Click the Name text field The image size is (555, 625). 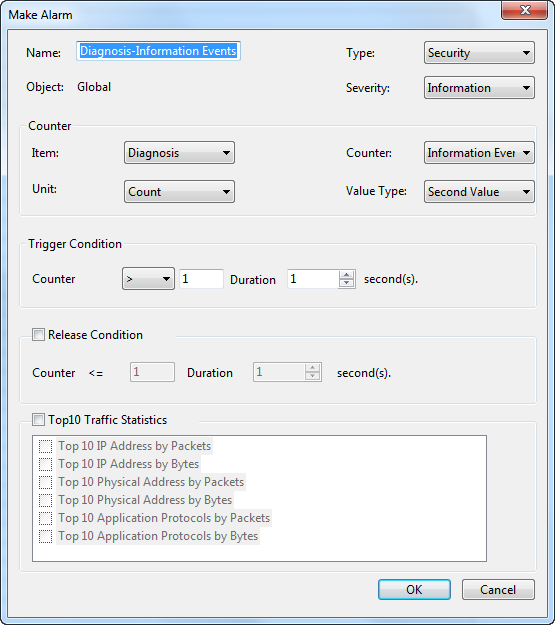click(158, 51)
